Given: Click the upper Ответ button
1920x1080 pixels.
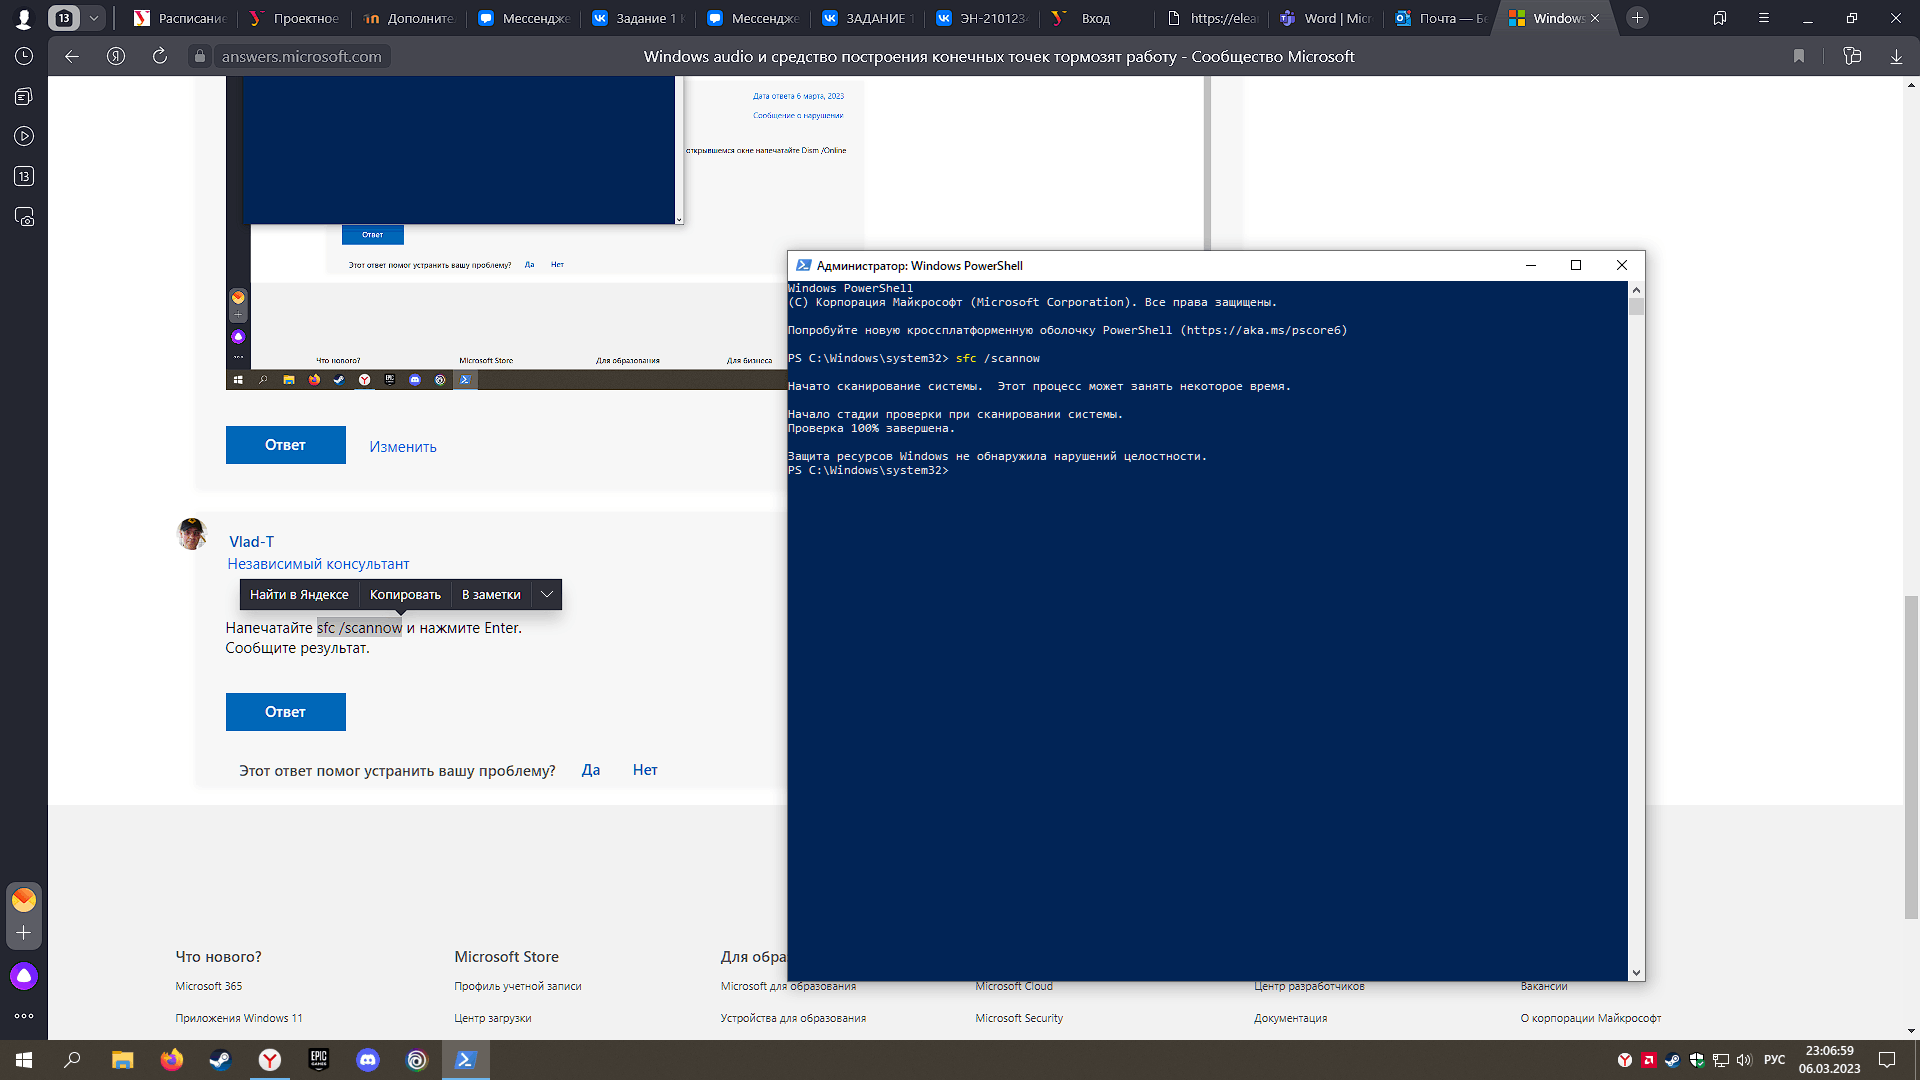Looking at the screenshot, I should click(x=286, y=445).
